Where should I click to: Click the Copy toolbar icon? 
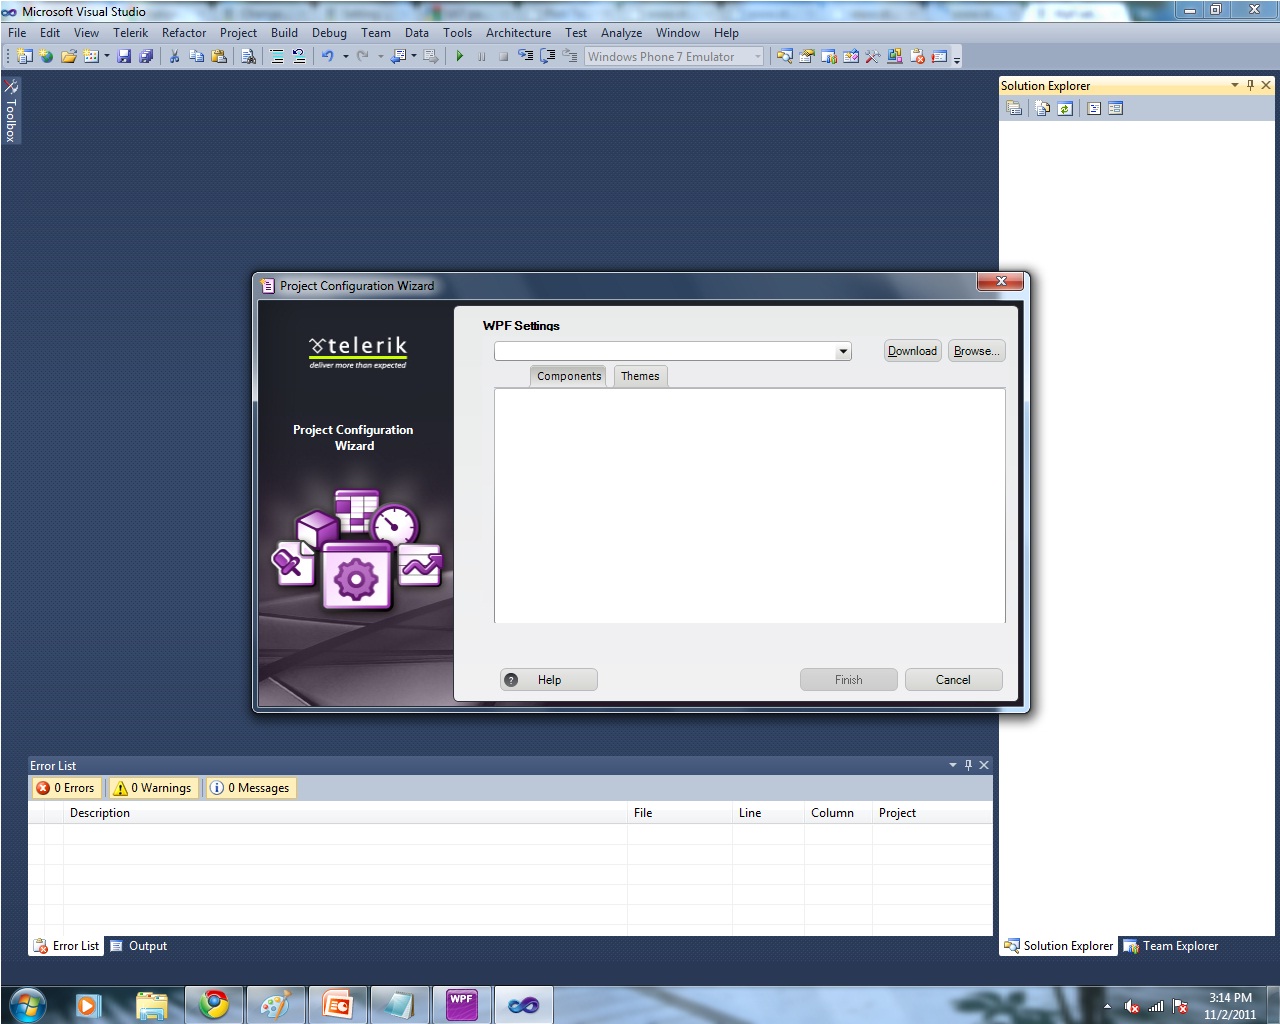tap(196, 57)
